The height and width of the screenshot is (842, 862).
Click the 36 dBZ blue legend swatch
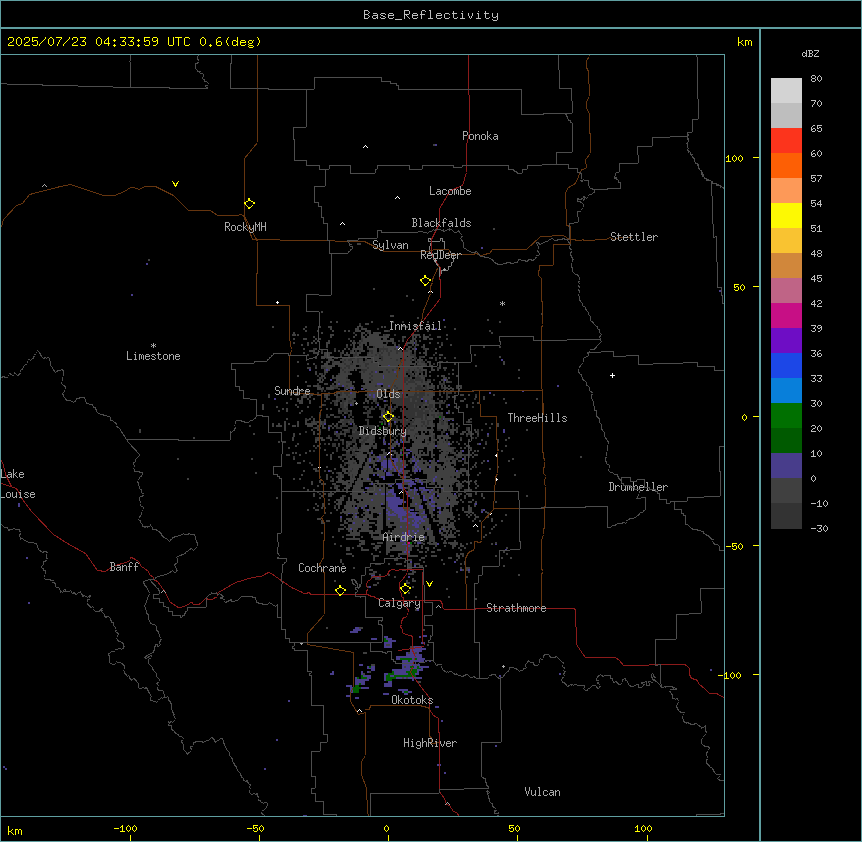786,365
